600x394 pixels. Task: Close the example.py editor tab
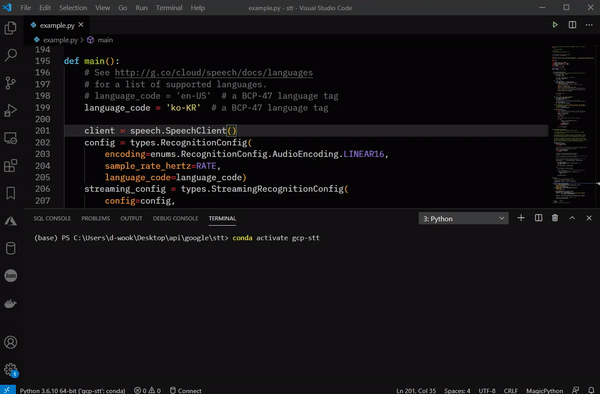pos(81,25)
